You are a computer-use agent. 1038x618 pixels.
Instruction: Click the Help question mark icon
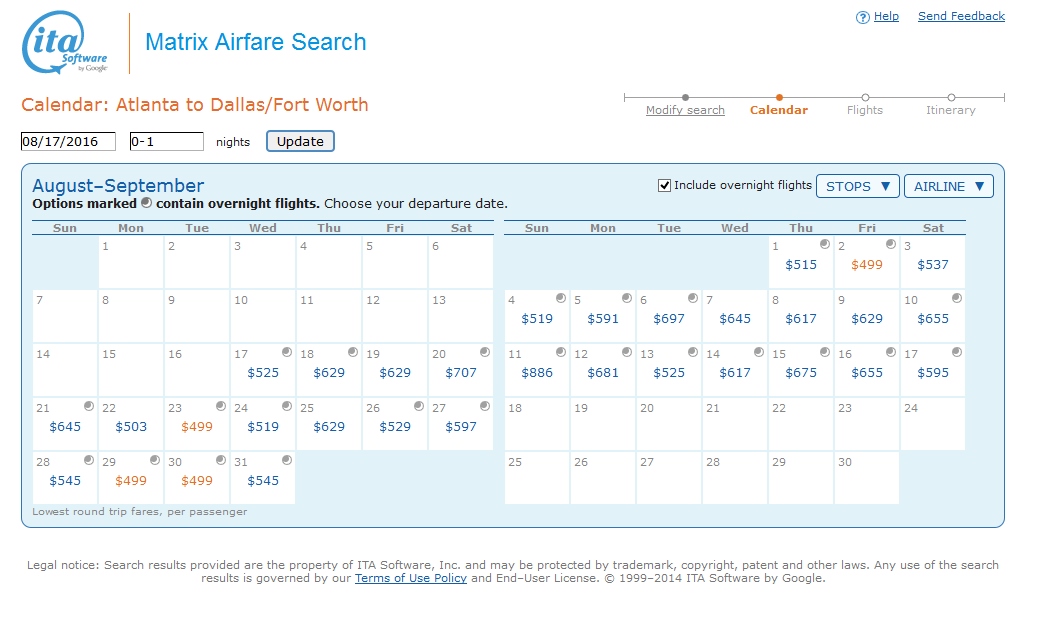[x=863, y=17]
